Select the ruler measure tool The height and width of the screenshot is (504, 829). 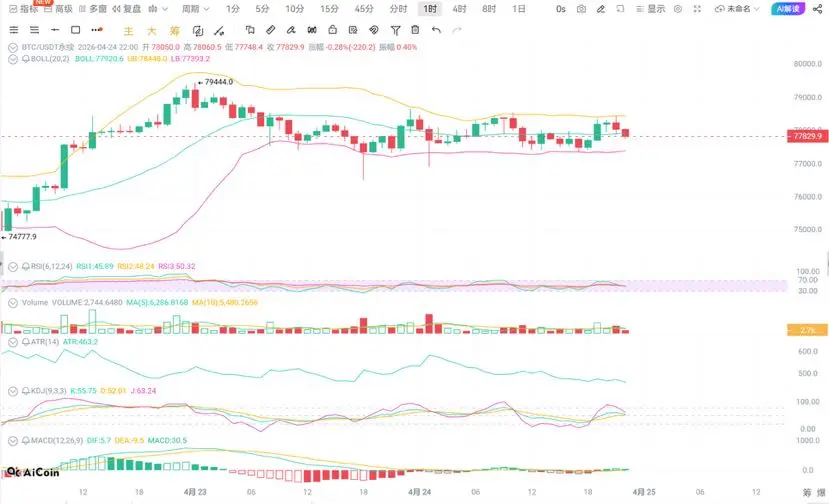coord(270,30)
